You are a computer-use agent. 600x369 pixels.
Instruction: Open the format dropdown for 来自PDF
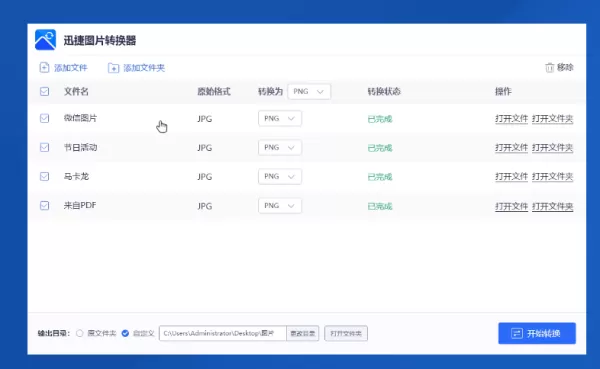click(280, 206)
